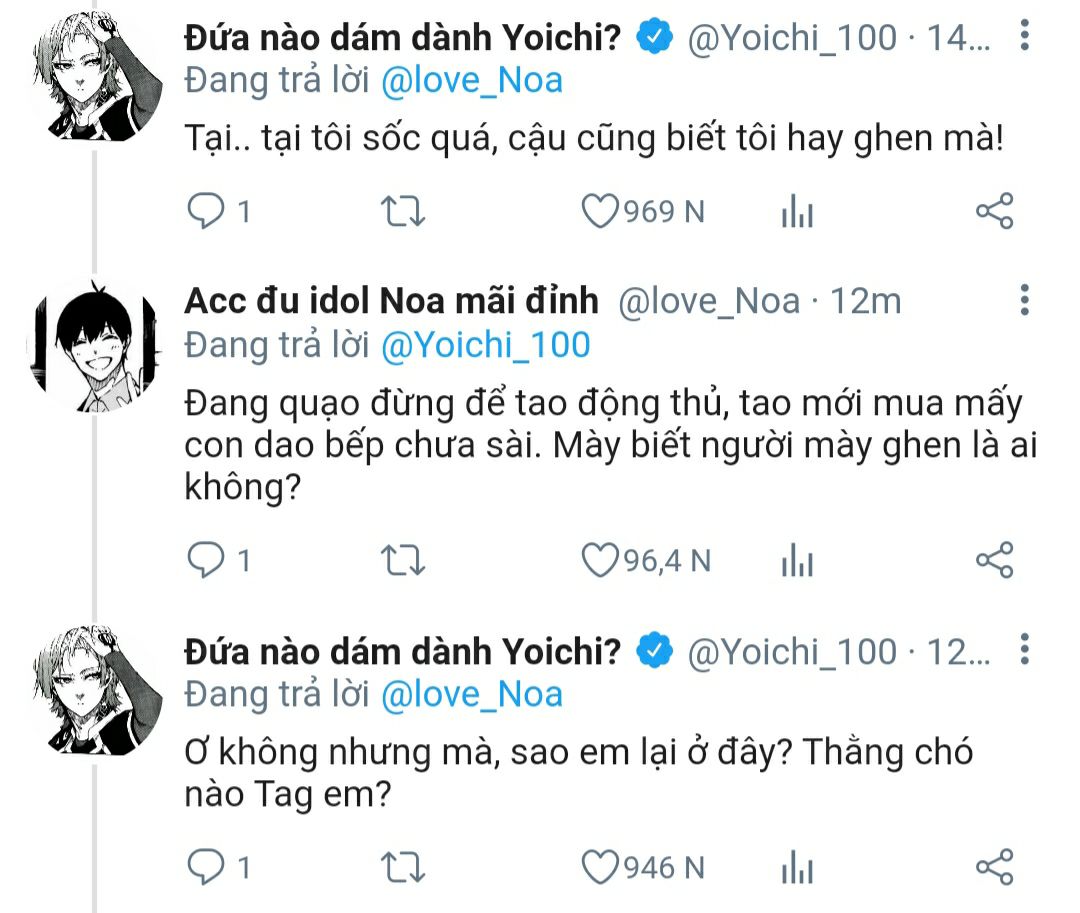Viewport: 1080px width, 913px height.
Task: Share the last tweet in the thread
Action: [x=994, y=866]
